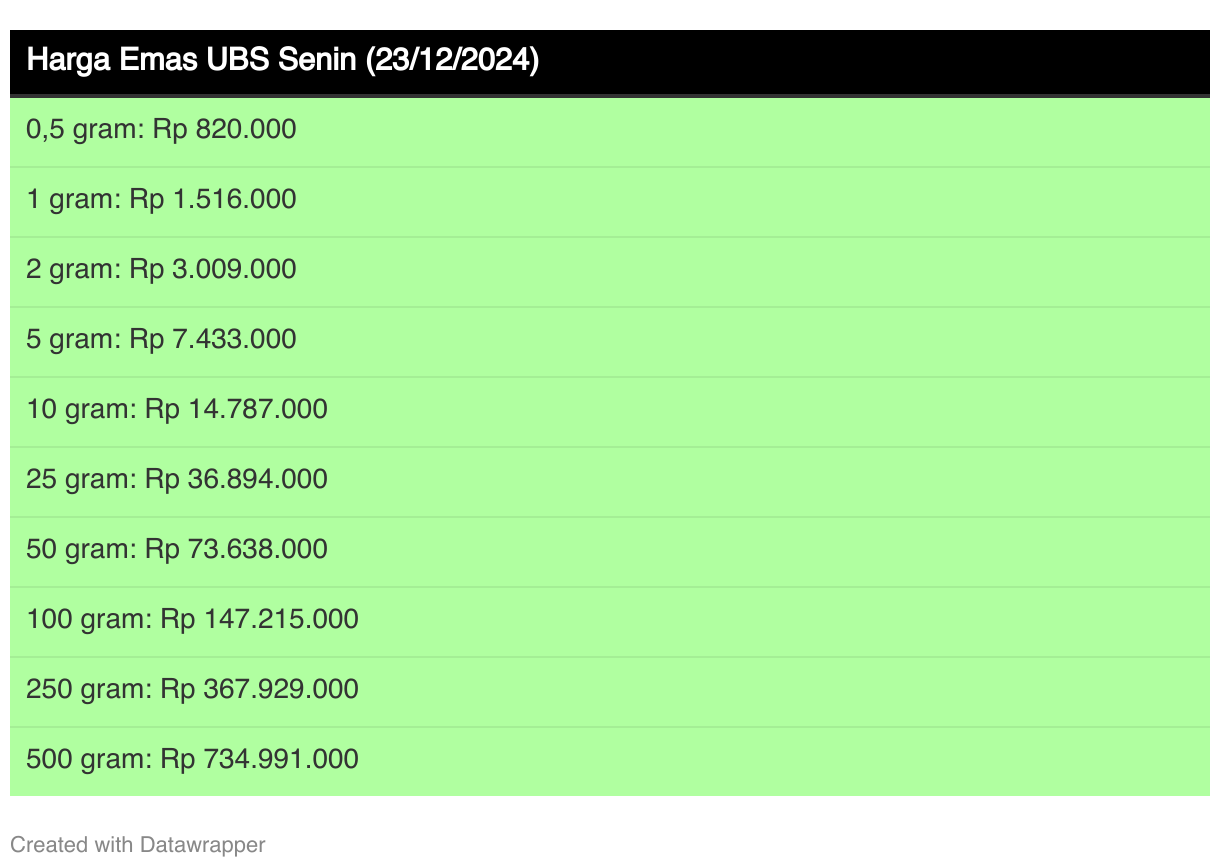Click the date (23/12/2024) in header
This screenshot has width=1220, height=868.
(453, 61)
